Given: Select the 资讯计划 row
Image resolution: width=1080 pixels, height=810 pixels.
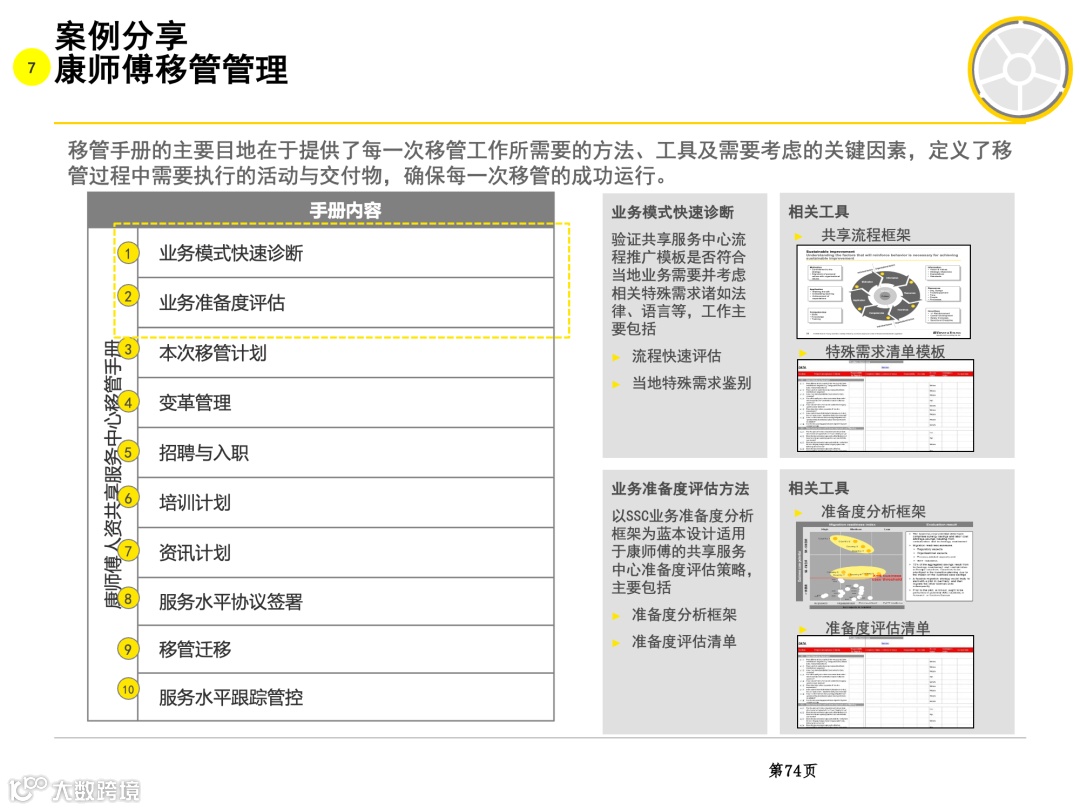Looking at the screenshot, I should (346, 552).
